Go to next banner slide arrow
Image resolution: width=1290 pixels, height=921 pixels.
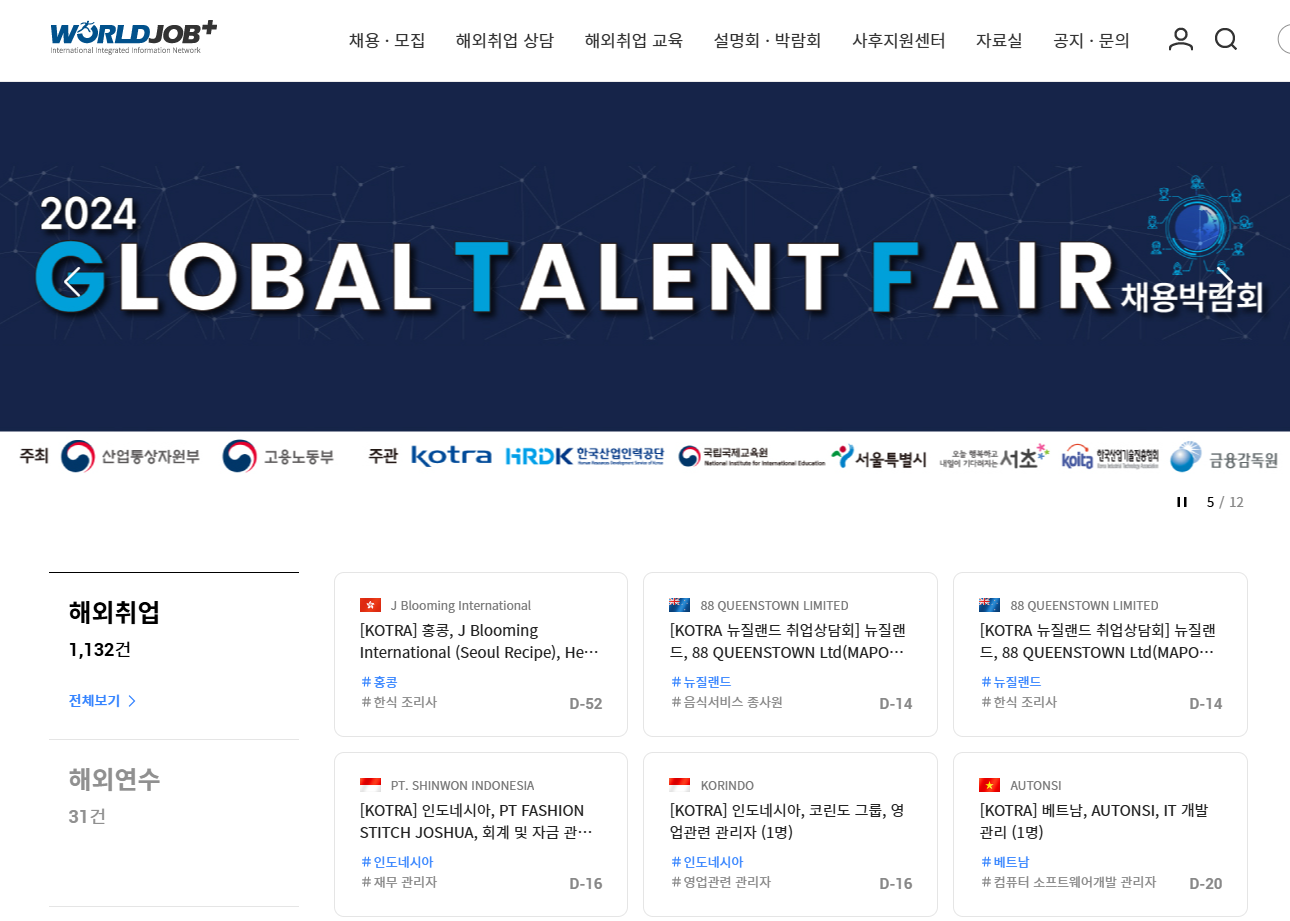tap(1224, 282)
